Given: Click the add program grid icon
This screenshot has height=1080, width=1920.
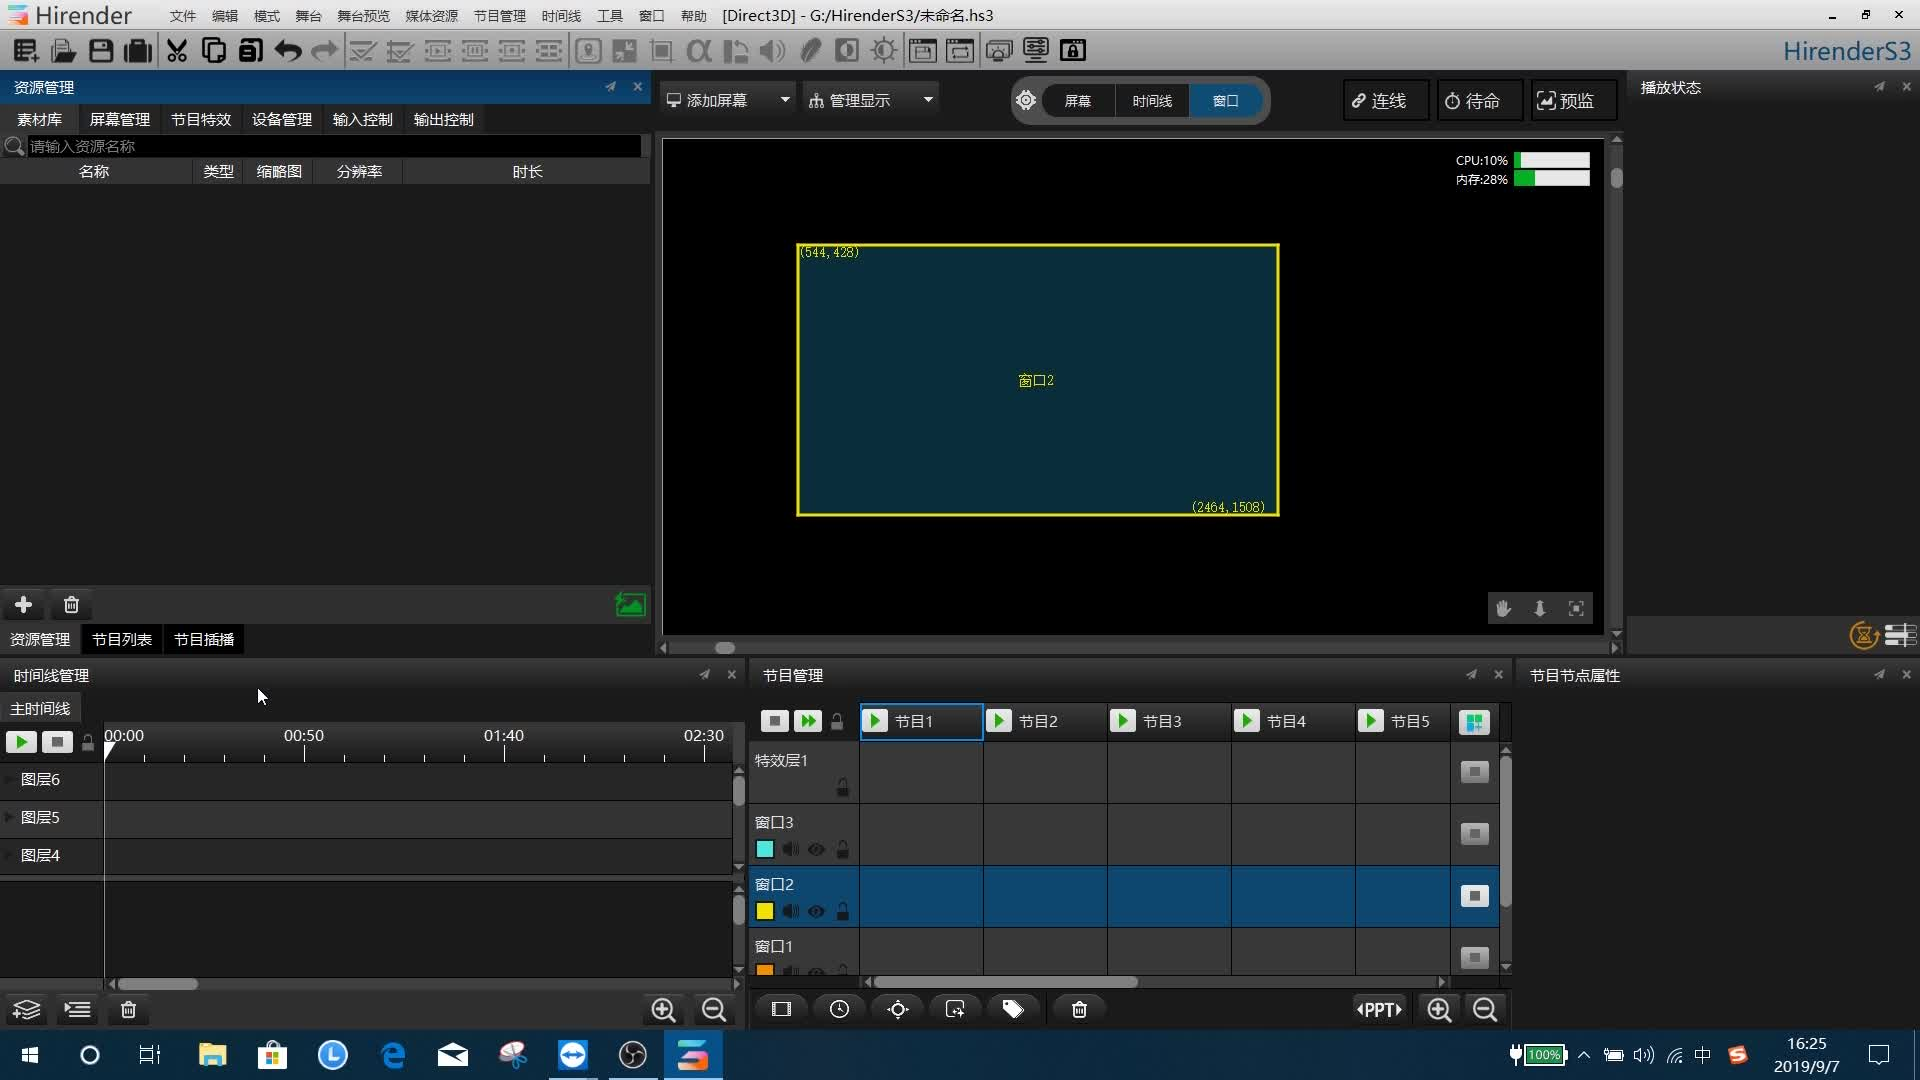Looking at the screenshot, I should (x=1474, y=722).
